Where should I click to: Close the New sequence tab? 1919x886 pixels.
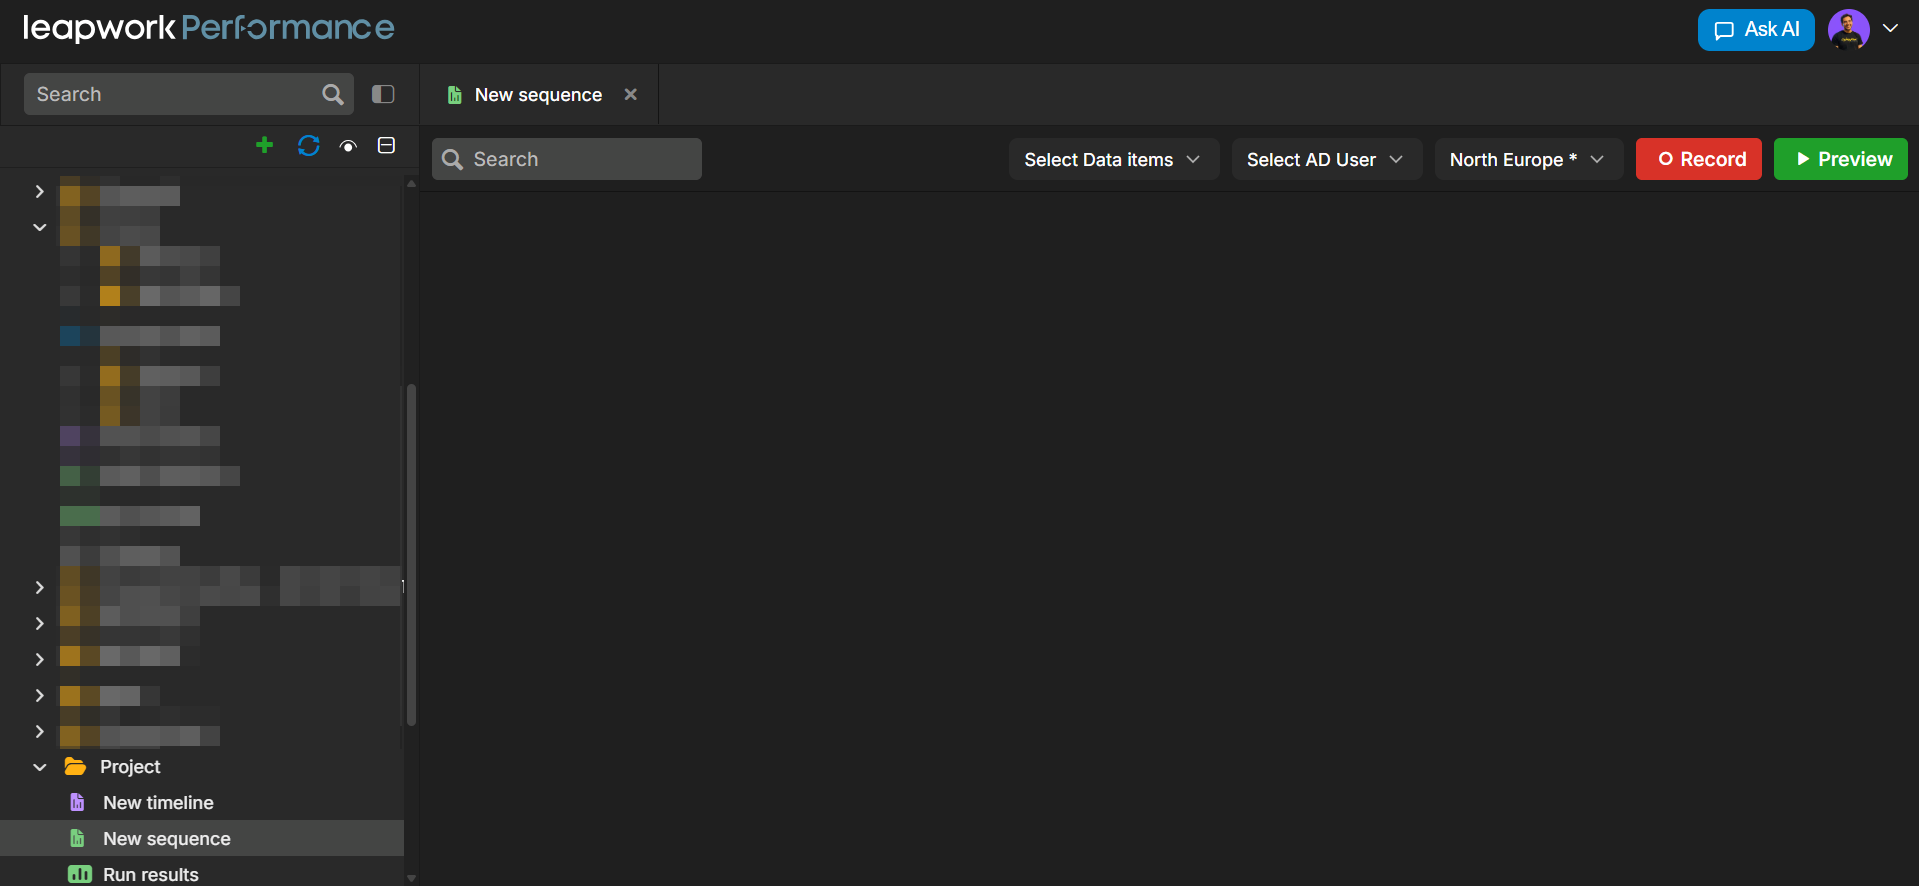pyautogui.click(x=630, y=94)
